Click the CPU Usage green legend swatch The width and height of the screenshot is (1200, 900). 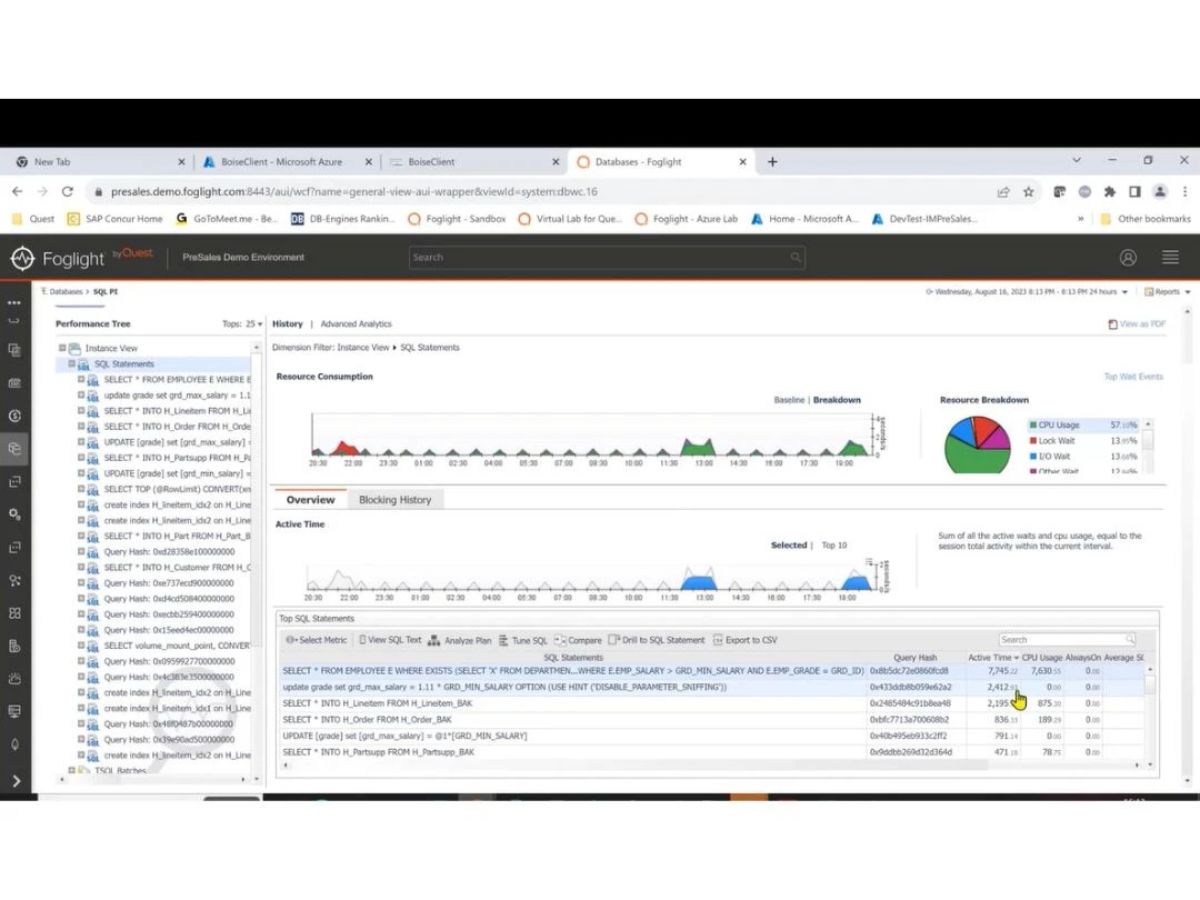[x=1033, y=425]
